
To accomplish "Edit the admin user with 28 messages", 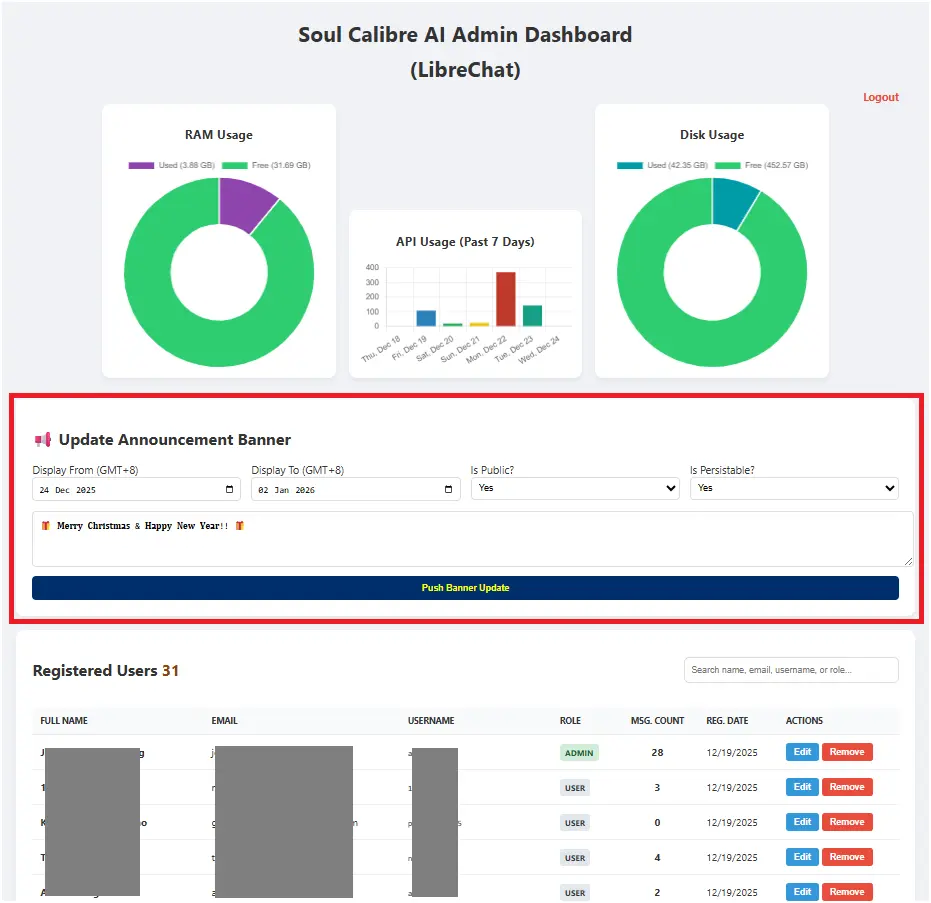I will point(802,752).
